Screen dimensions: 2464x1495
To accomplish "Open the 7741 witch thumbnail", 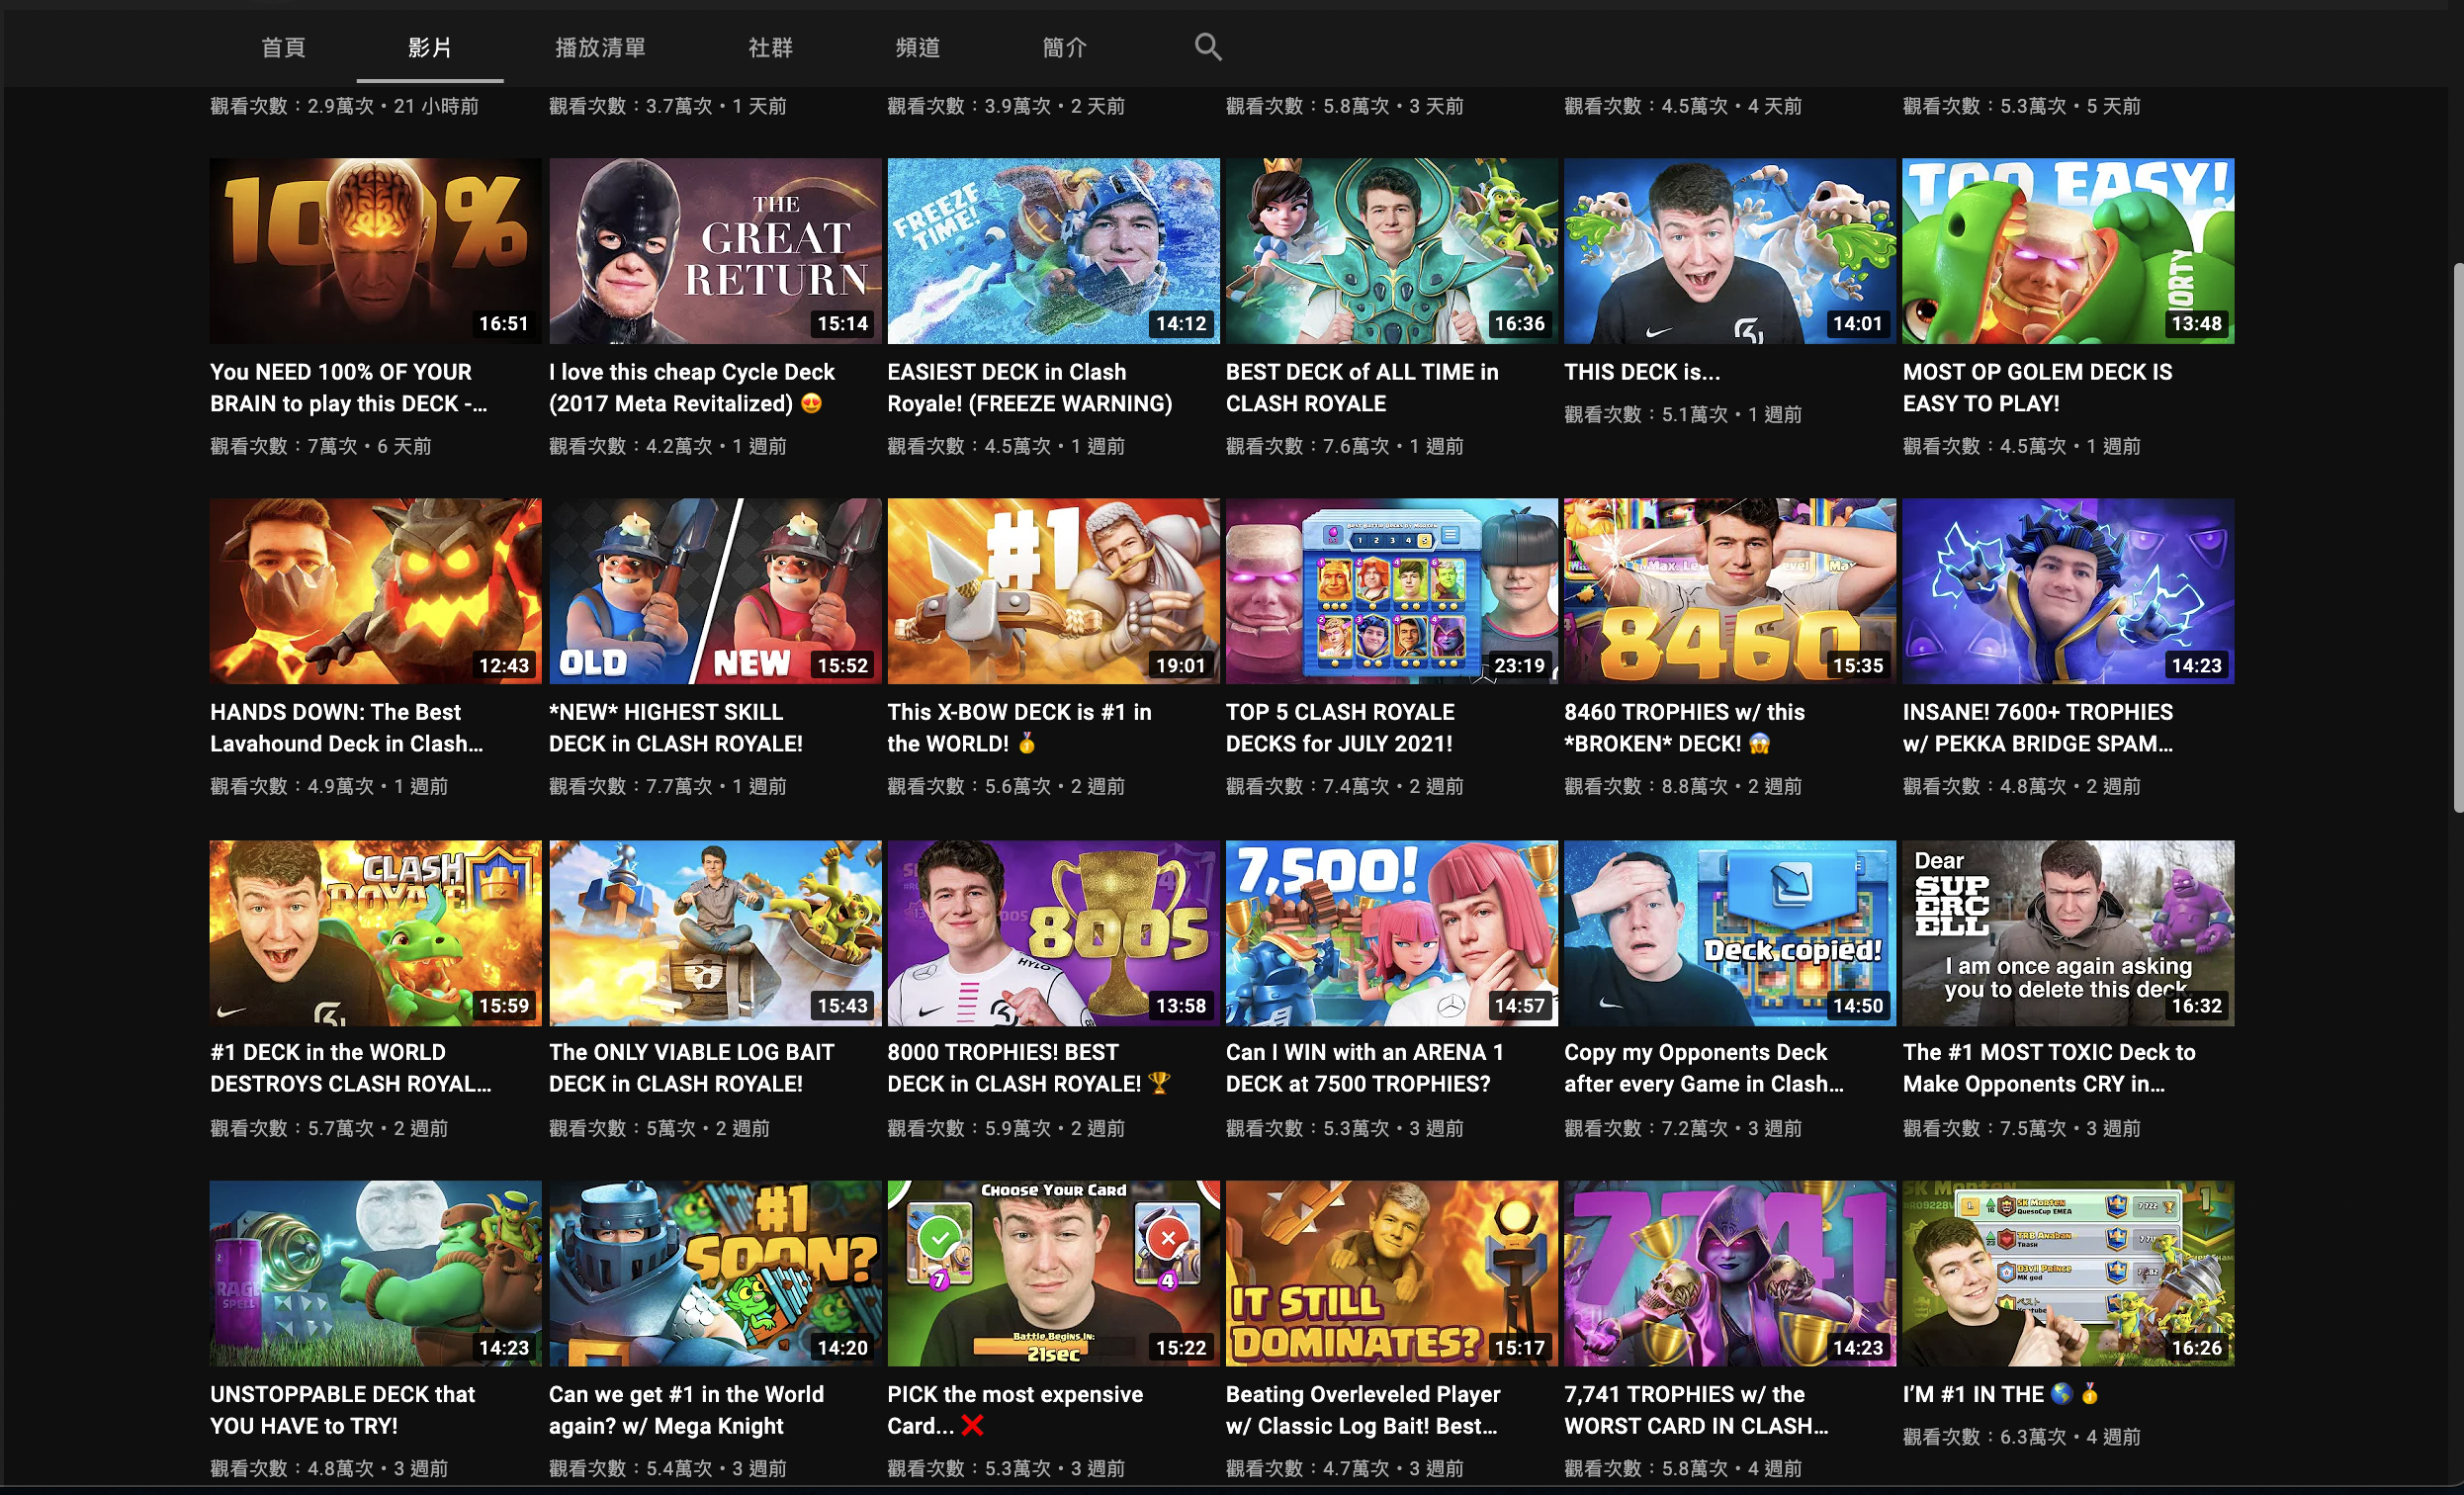I will click(x=1730, y=1273).
